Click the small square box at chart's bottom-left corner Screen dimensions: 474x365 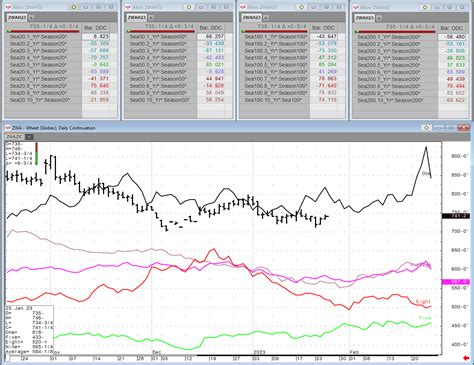[x=7, y=359]
